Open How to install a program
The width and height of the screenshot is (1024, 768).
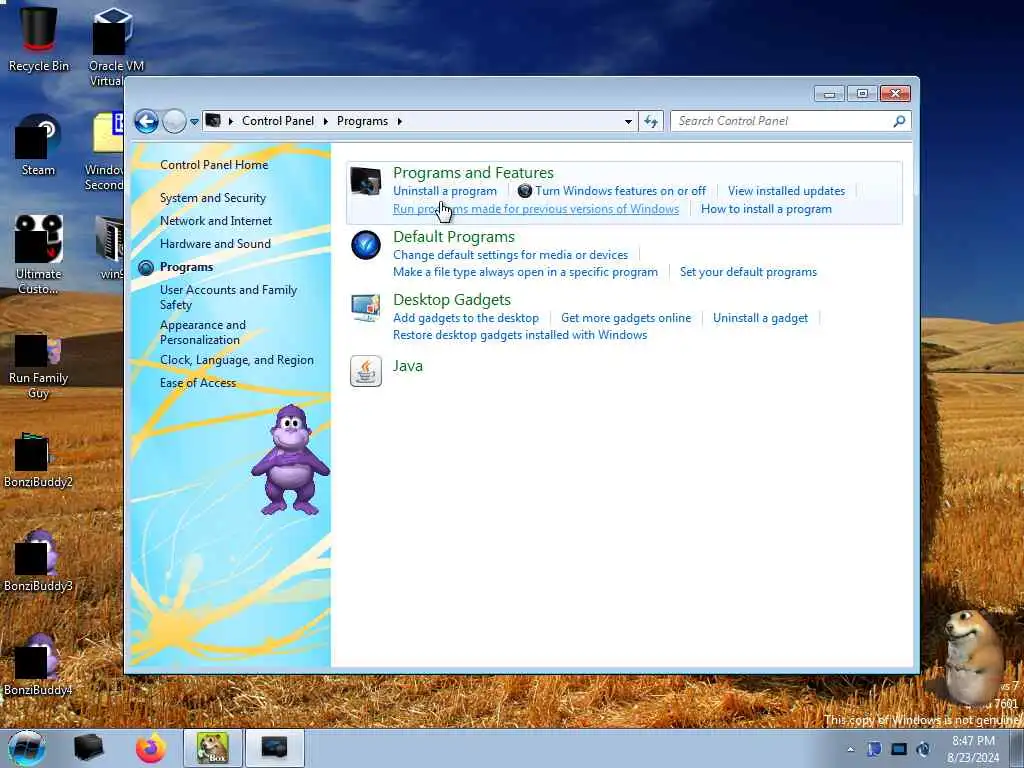pos(766,209)
